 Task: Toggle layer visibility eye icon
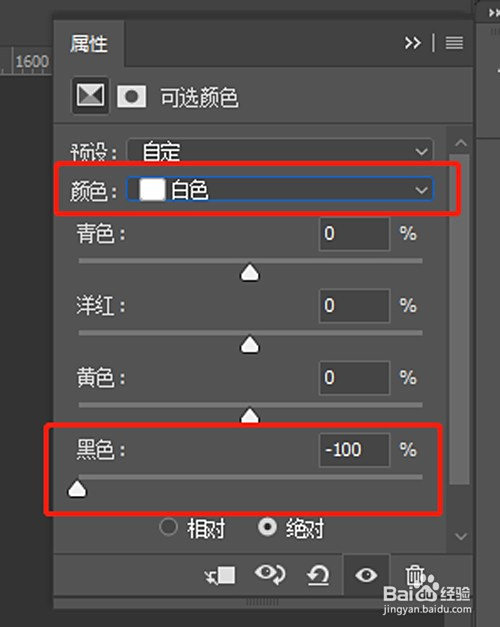[366, 575]
